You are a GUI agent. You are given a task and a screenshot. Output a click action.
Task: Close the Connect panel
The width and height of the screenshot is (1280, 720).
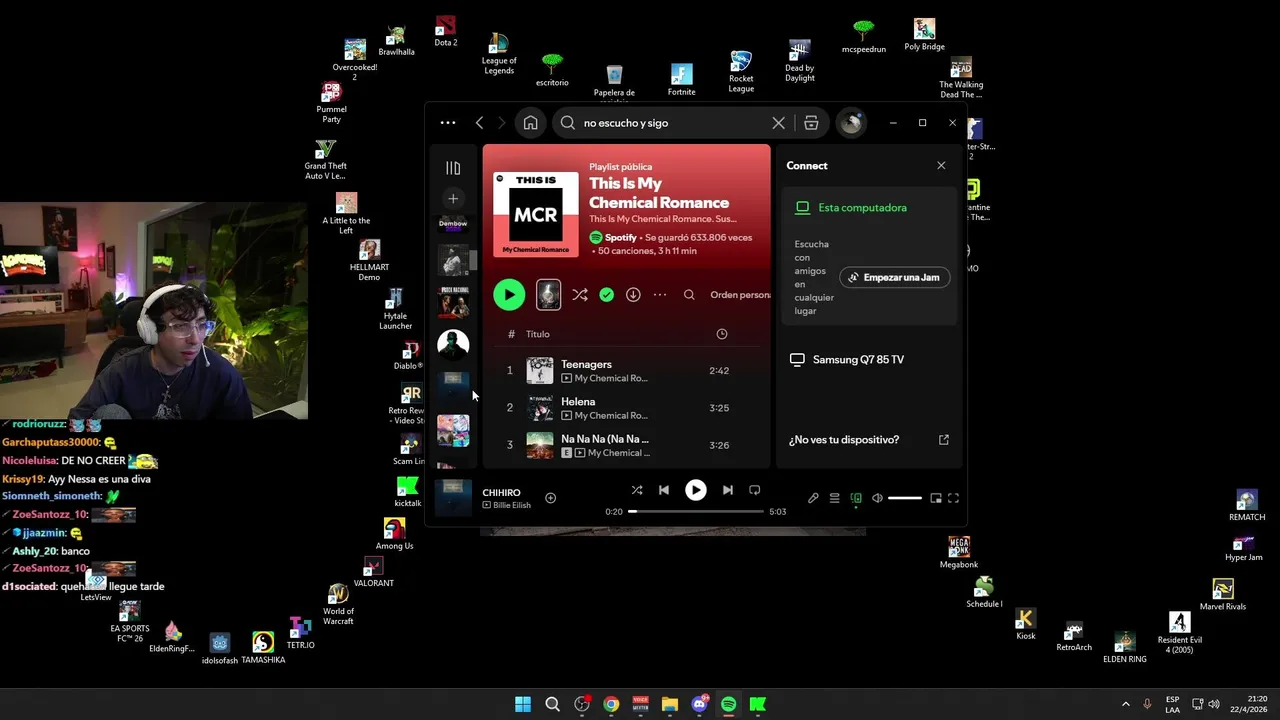coord(941,166)
